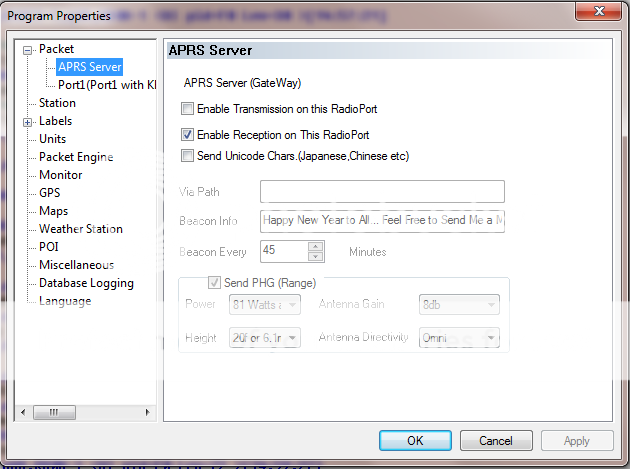Open the Port1 tree entry
Image resolution: width=630 pixels, height=469 pixels.
point(106,85)
